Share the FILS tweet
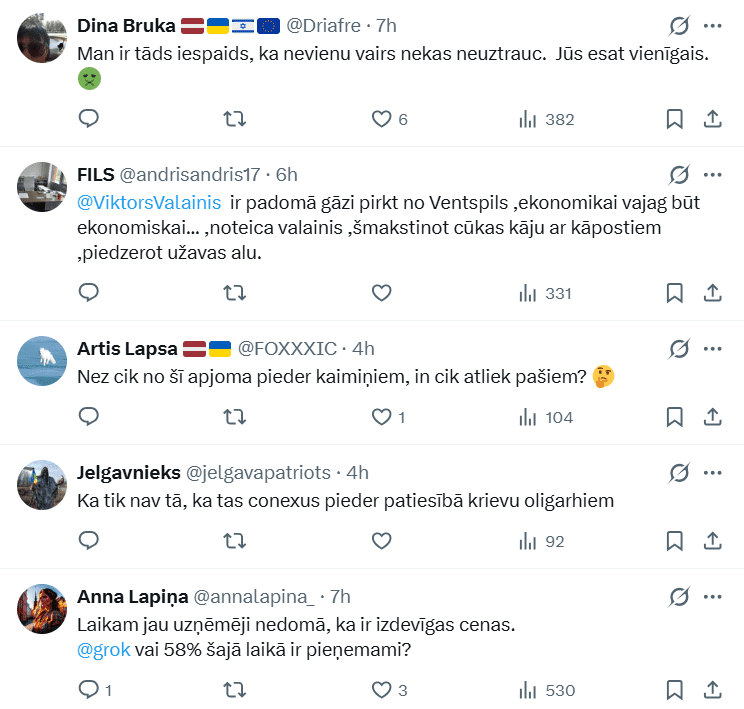This screenshot has width=744, height=709. click(713, 293)
